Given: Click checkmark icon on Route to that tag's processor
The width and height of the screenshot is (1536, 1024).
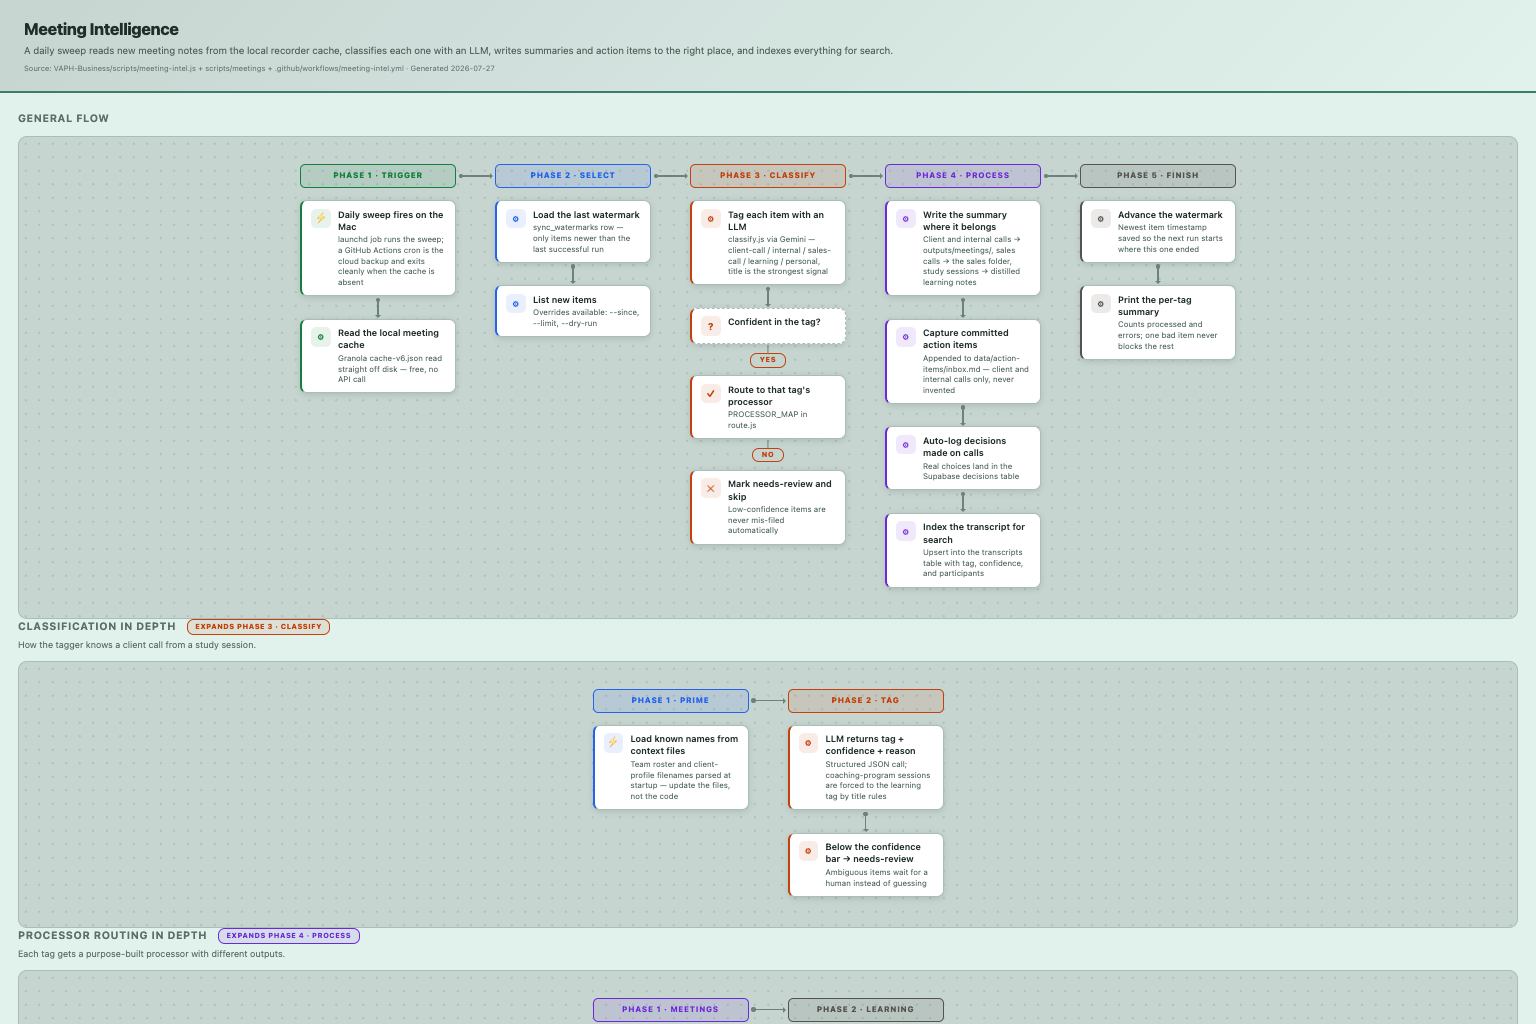Looking at the screenshot, I should pyautogui.click(x=711, y=393).
